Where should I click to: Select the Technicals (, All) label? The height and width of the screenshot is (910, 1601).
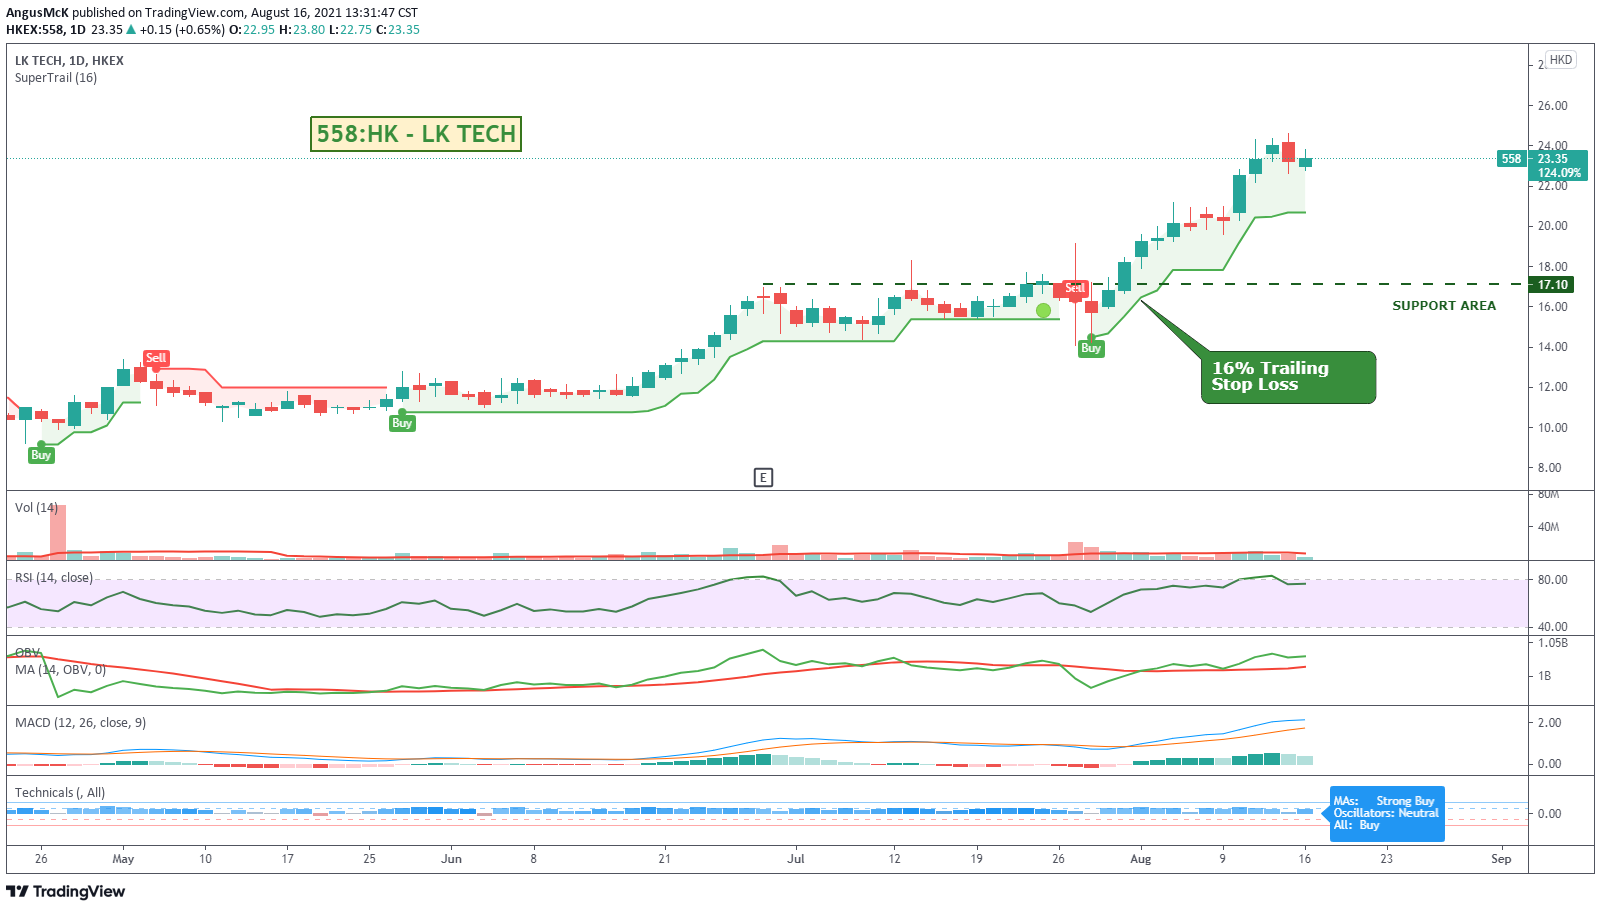[60, 793]
